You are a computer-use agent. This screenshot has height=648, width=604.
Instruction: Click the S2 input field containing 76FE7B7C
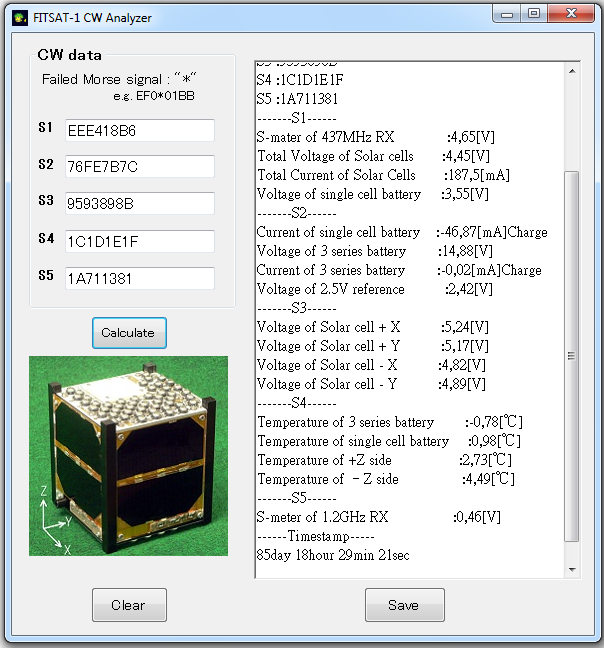(x=140, y=167)
